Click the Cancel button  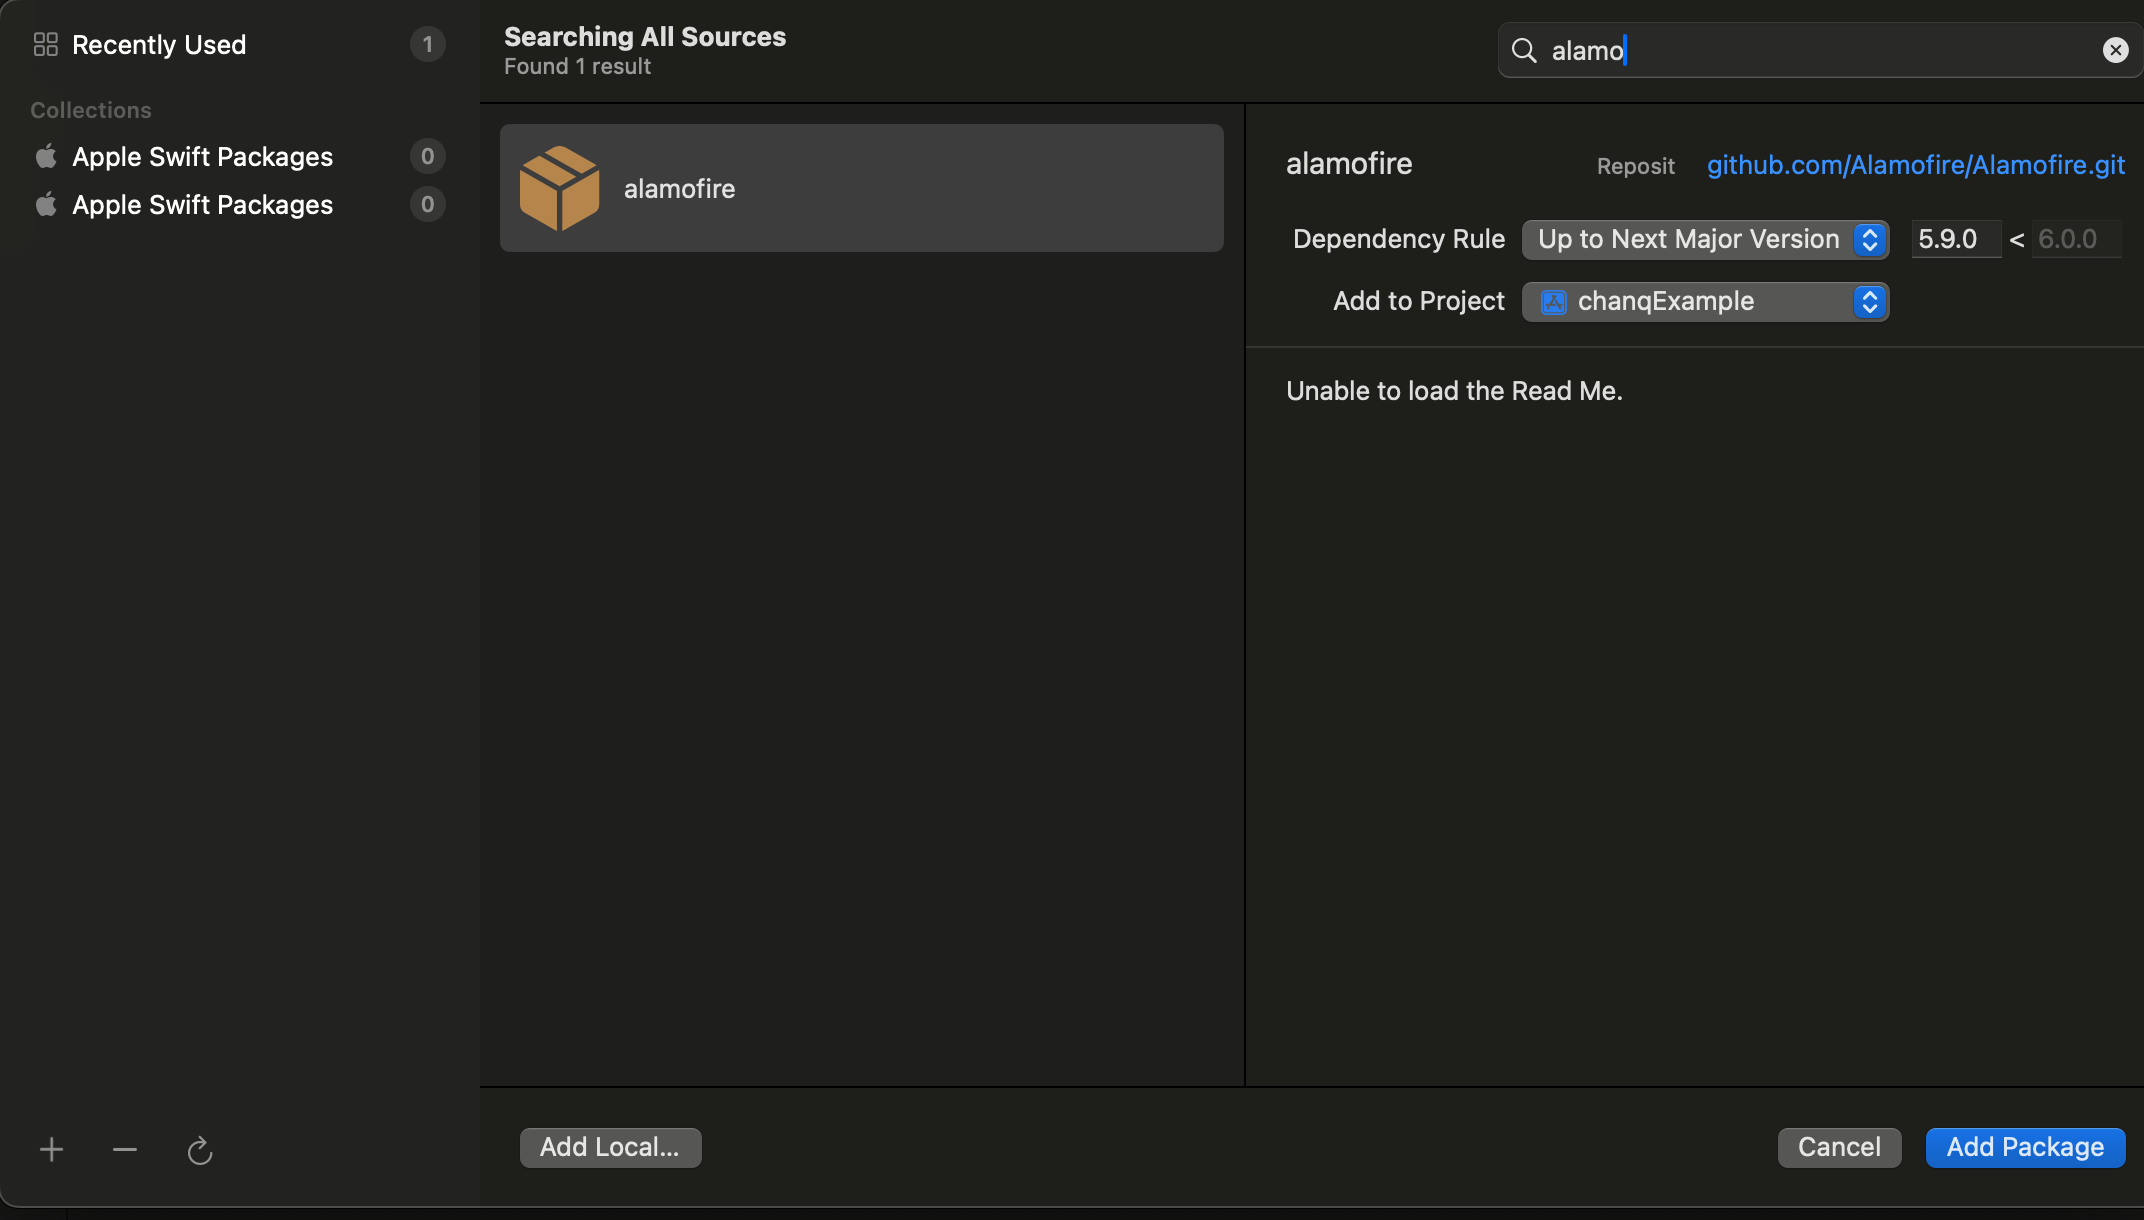tap(1839, 1147)
